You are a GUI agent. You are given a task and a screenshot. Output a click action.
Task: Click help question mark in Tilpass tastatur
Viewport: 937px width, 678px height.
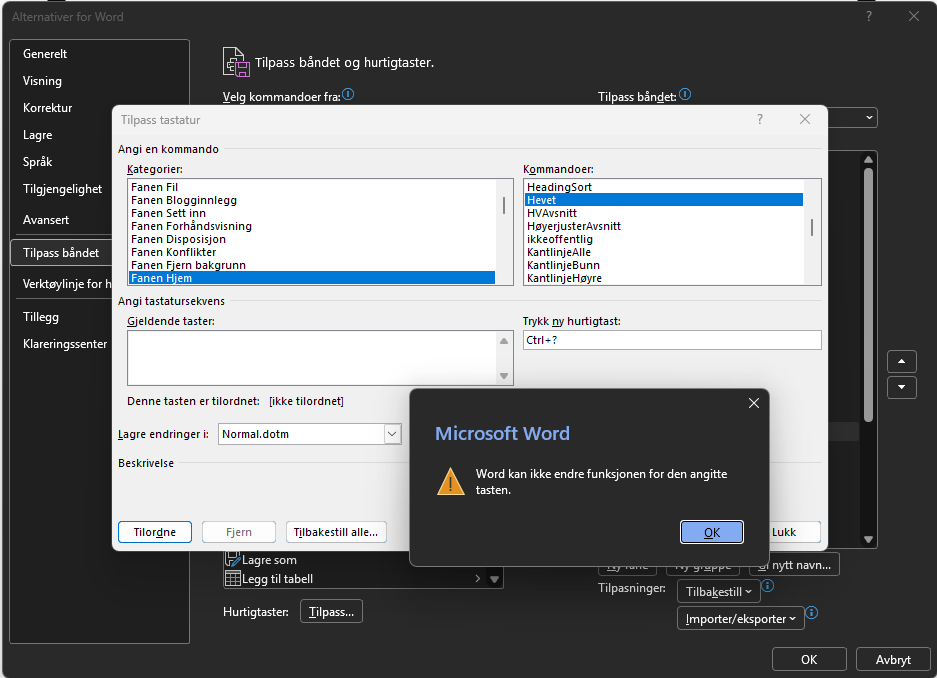tap(760, 119)
